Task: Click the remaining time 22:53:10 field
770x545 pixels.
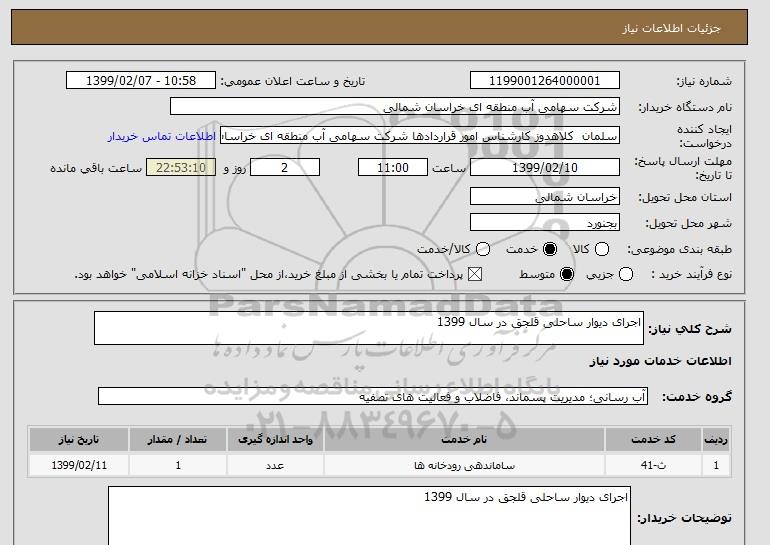Action: (181, 167)
